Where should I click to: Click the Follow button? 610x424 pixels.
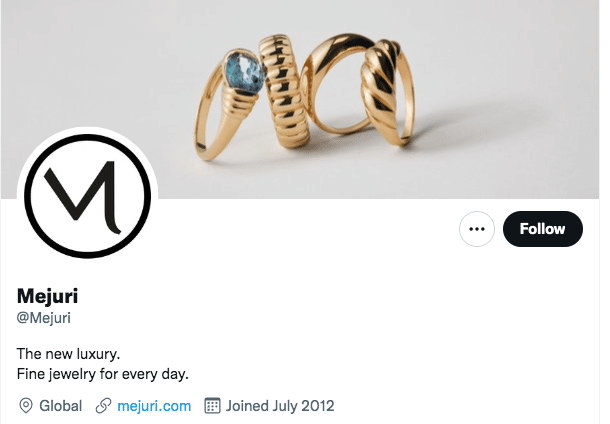[x=543, y=229]
